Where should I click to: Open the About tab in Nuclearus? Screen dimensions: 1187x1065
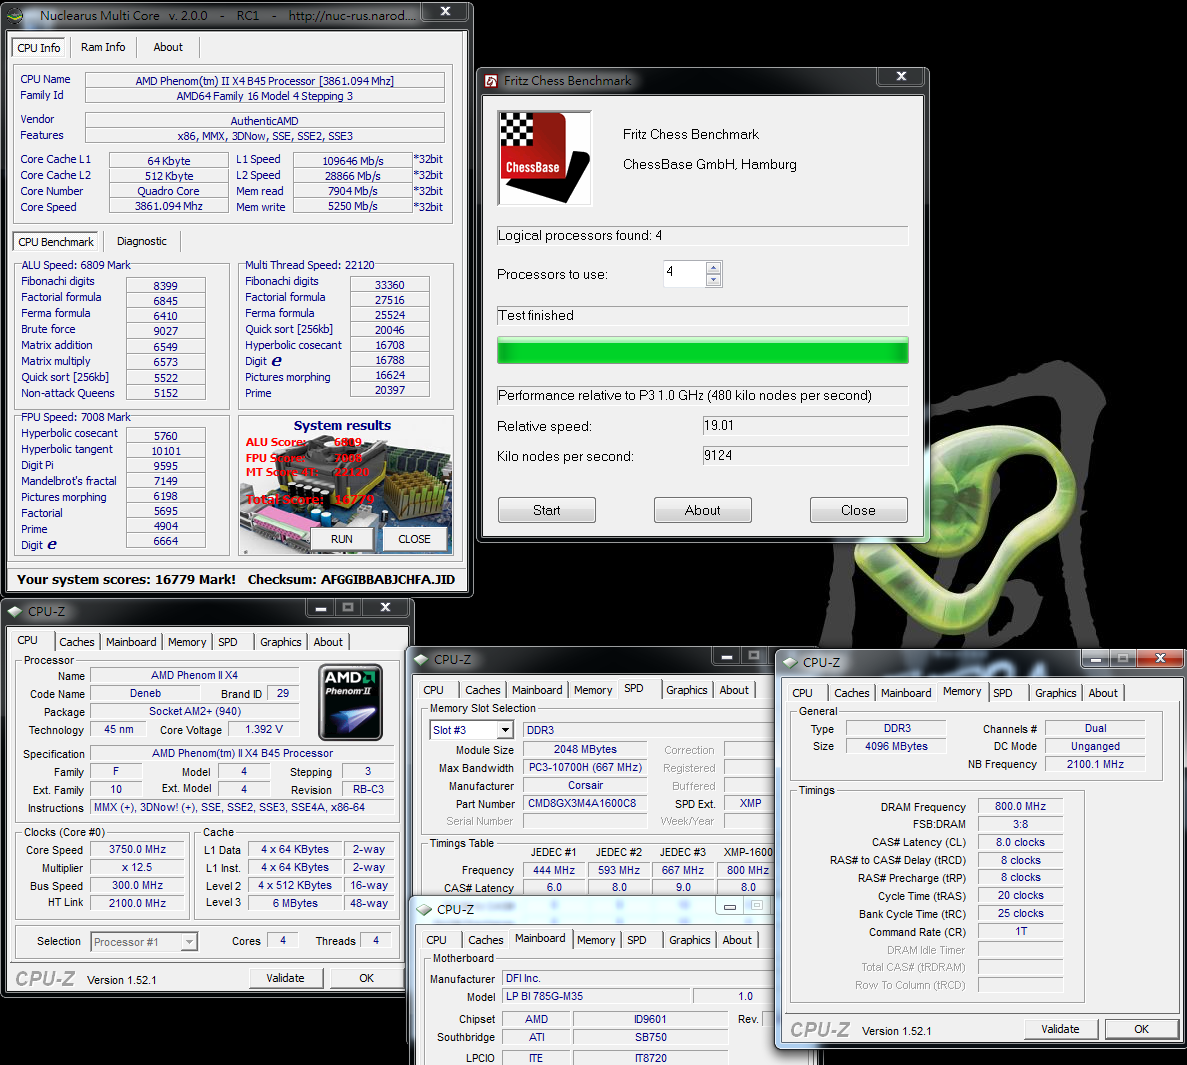click(168, 47)
